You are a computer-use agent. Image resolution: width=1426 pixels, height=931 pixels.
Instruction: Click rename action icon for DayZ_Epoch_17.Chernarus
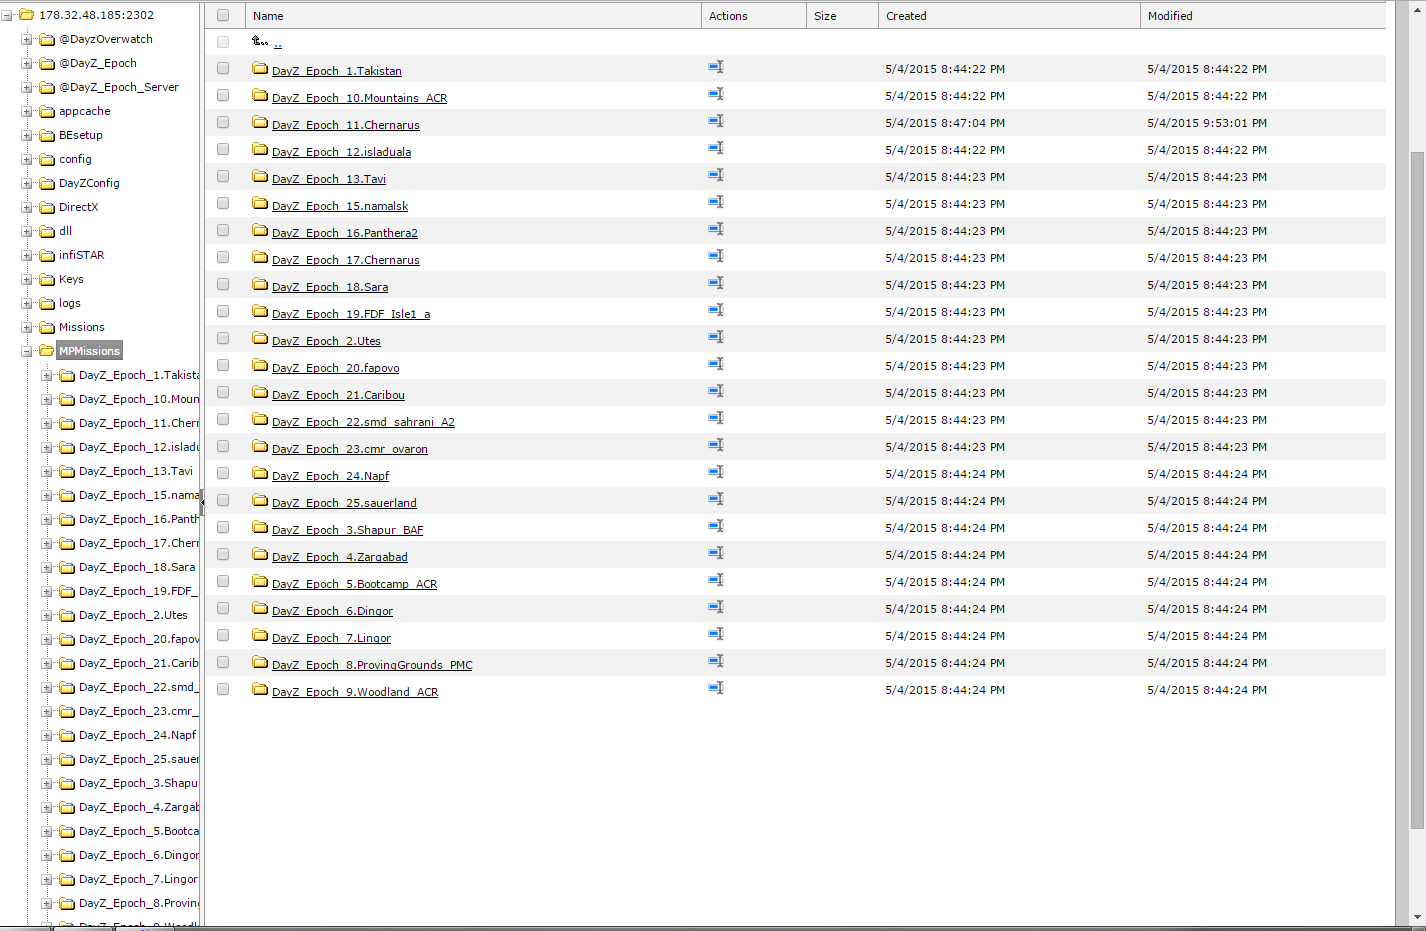pyautogui.click(x=716, y=256)
